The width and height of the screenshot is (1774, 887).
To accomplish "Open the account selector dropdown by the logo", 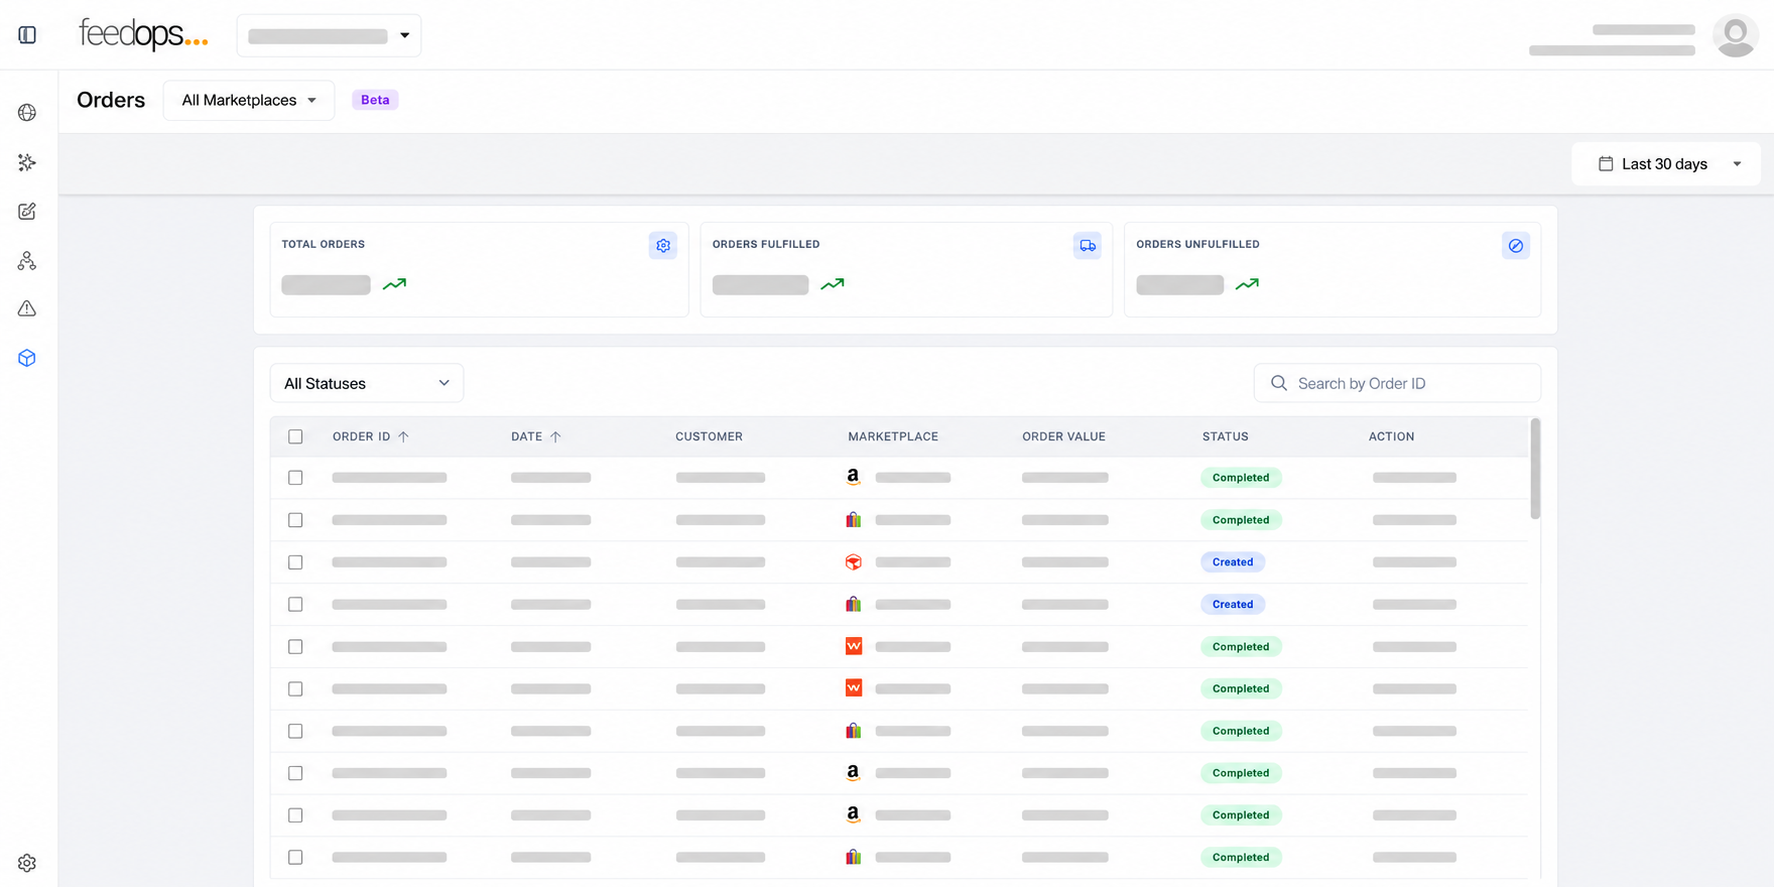I will (x=329, y=36).
